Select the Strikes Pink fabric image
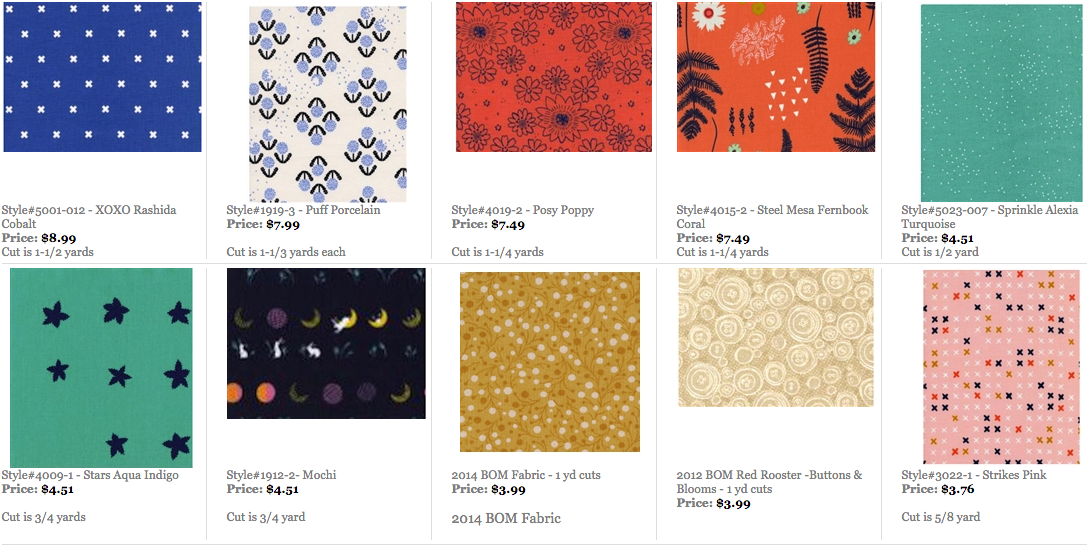Image resolution: width=1087 pixels, height=546 pixels. tap(1001, 366)
